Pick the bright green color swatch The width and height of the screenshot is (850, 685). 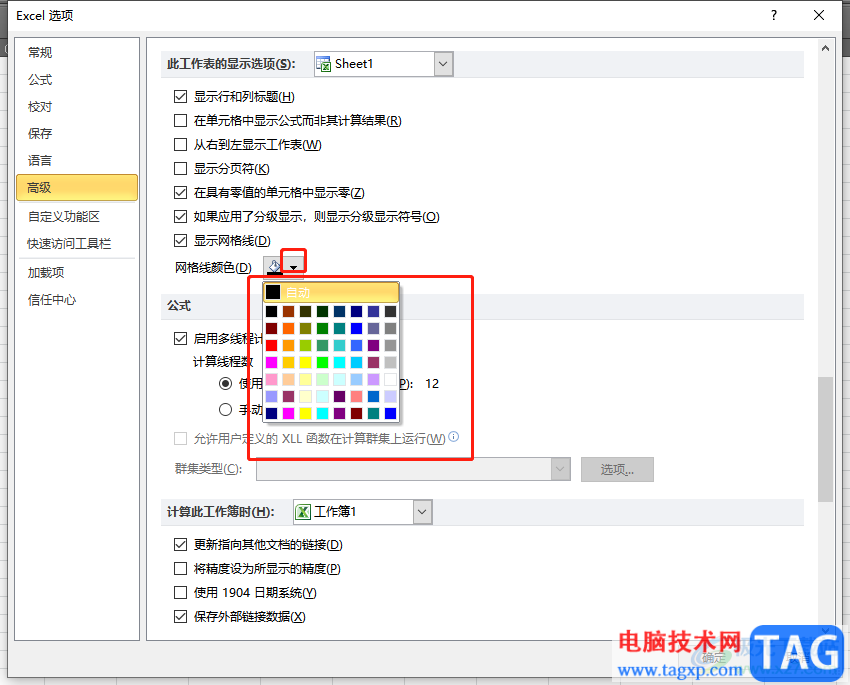click(323, 362)
